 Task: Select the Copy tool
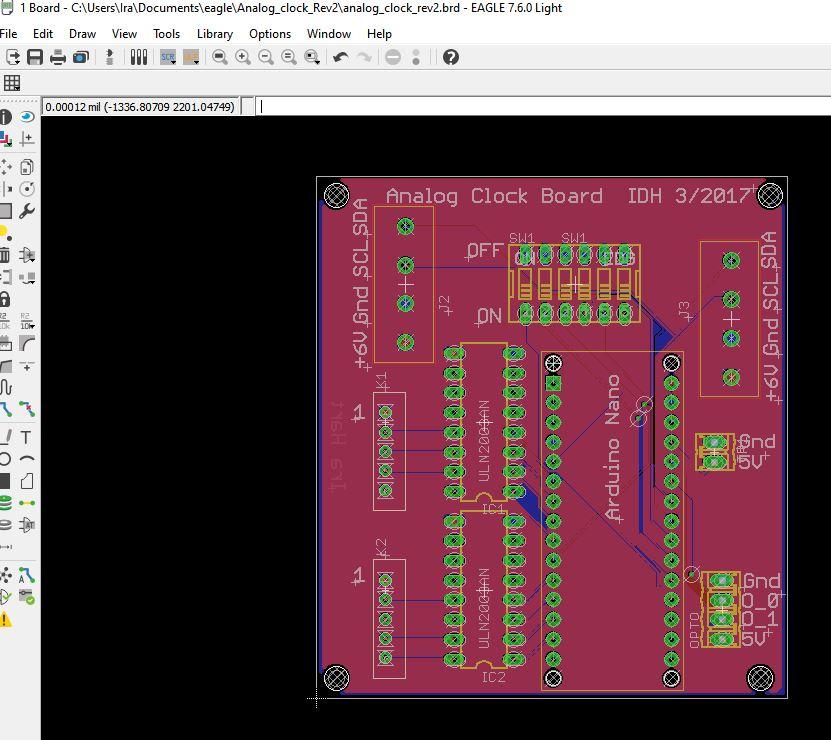coord(27,167)
